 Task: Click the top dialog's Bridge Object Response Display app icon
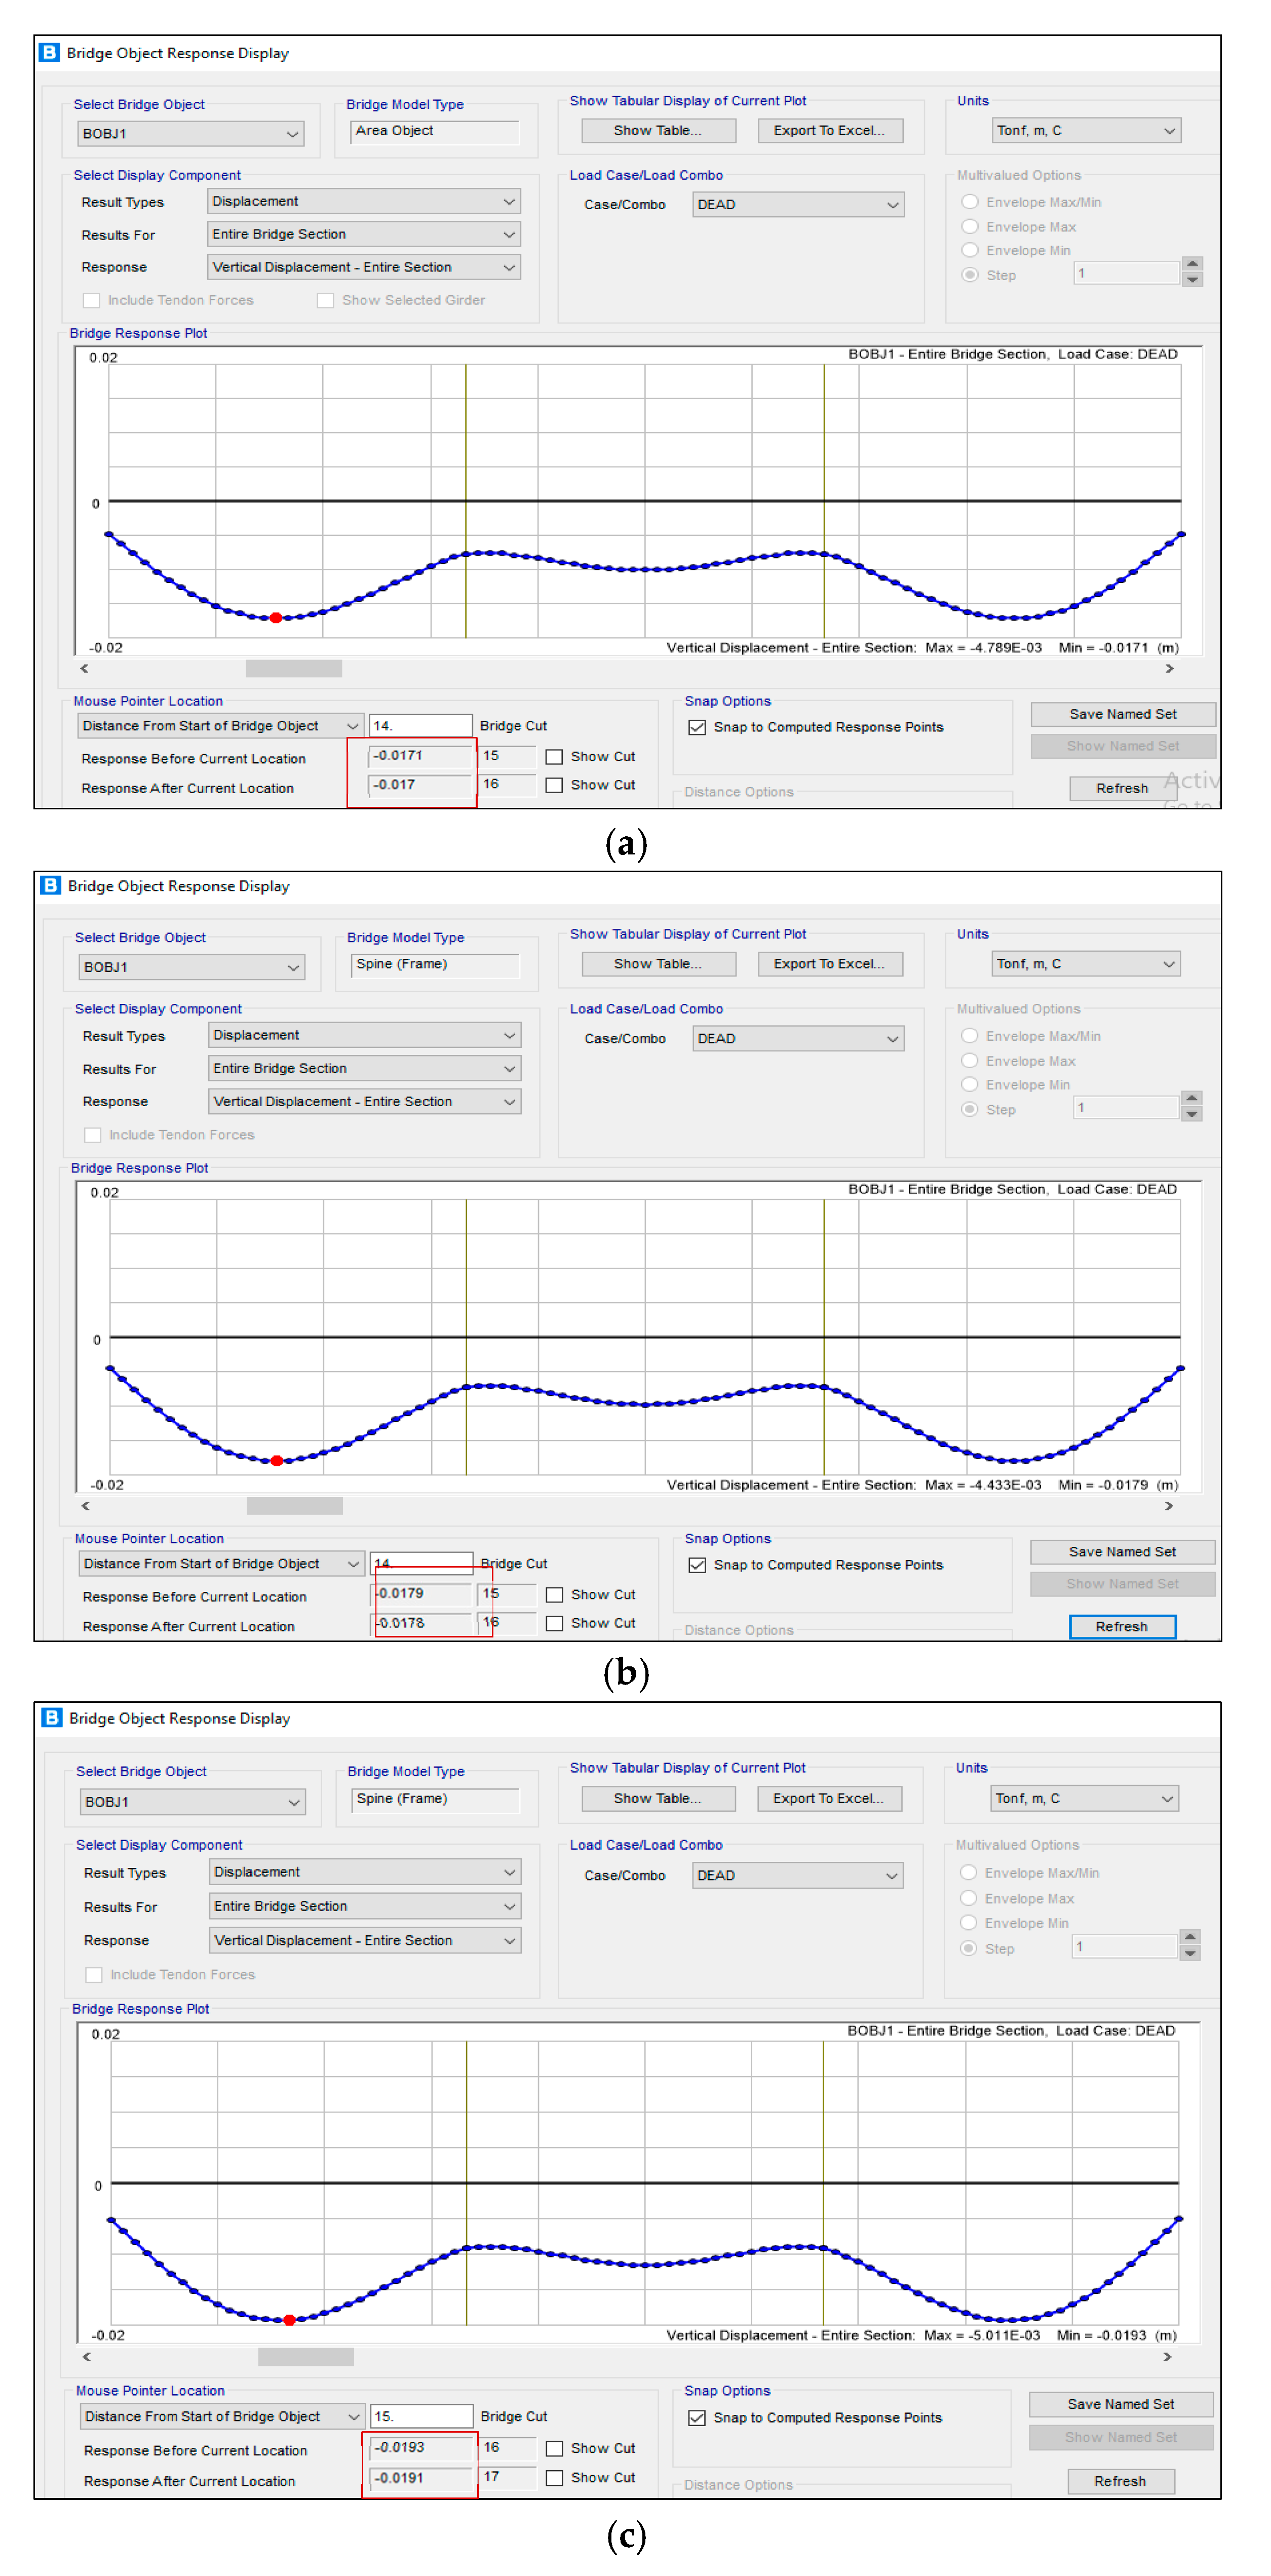tap(49, 52)
